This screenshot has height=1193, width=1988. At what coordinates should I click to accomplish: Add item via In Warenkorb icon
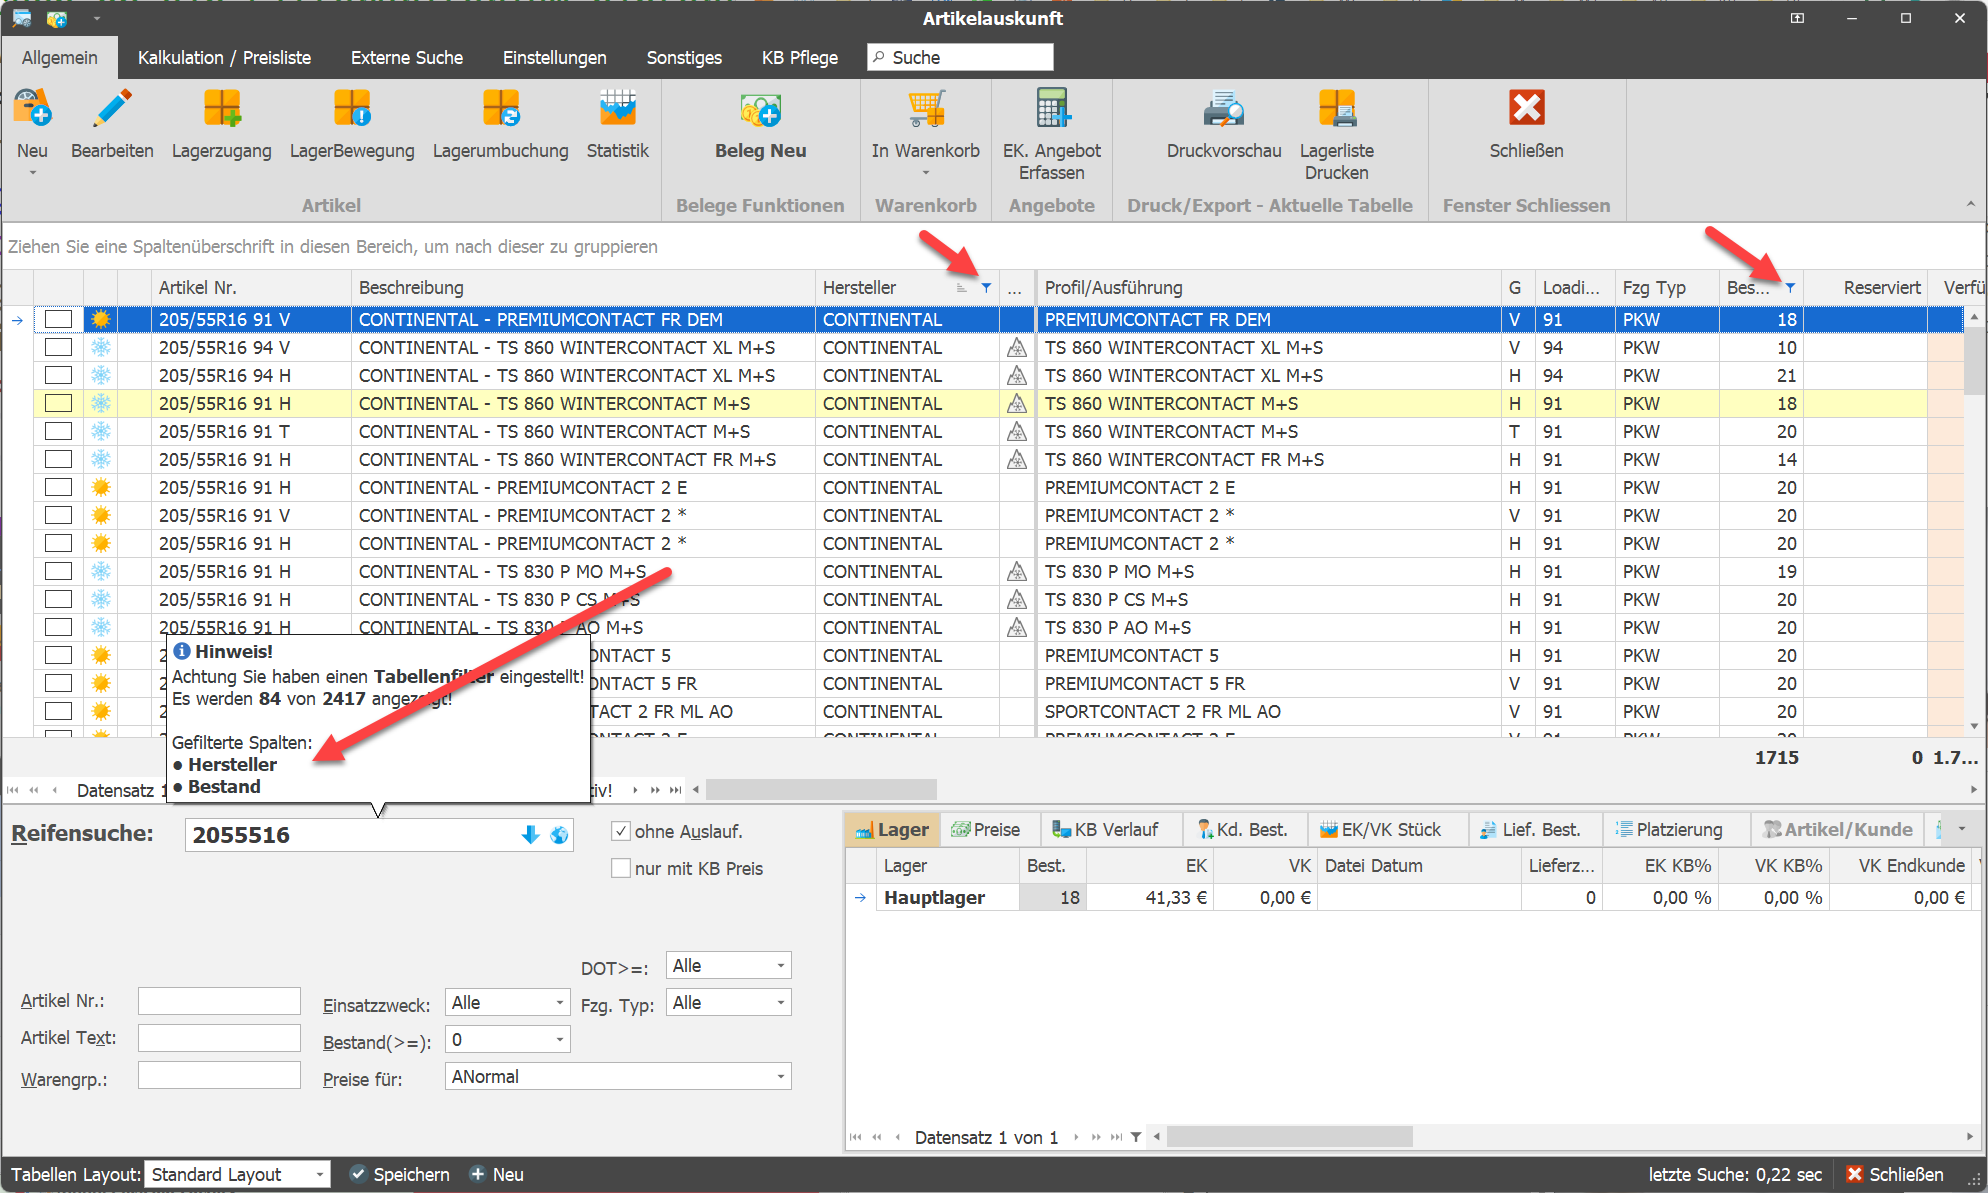click(926, 109)
